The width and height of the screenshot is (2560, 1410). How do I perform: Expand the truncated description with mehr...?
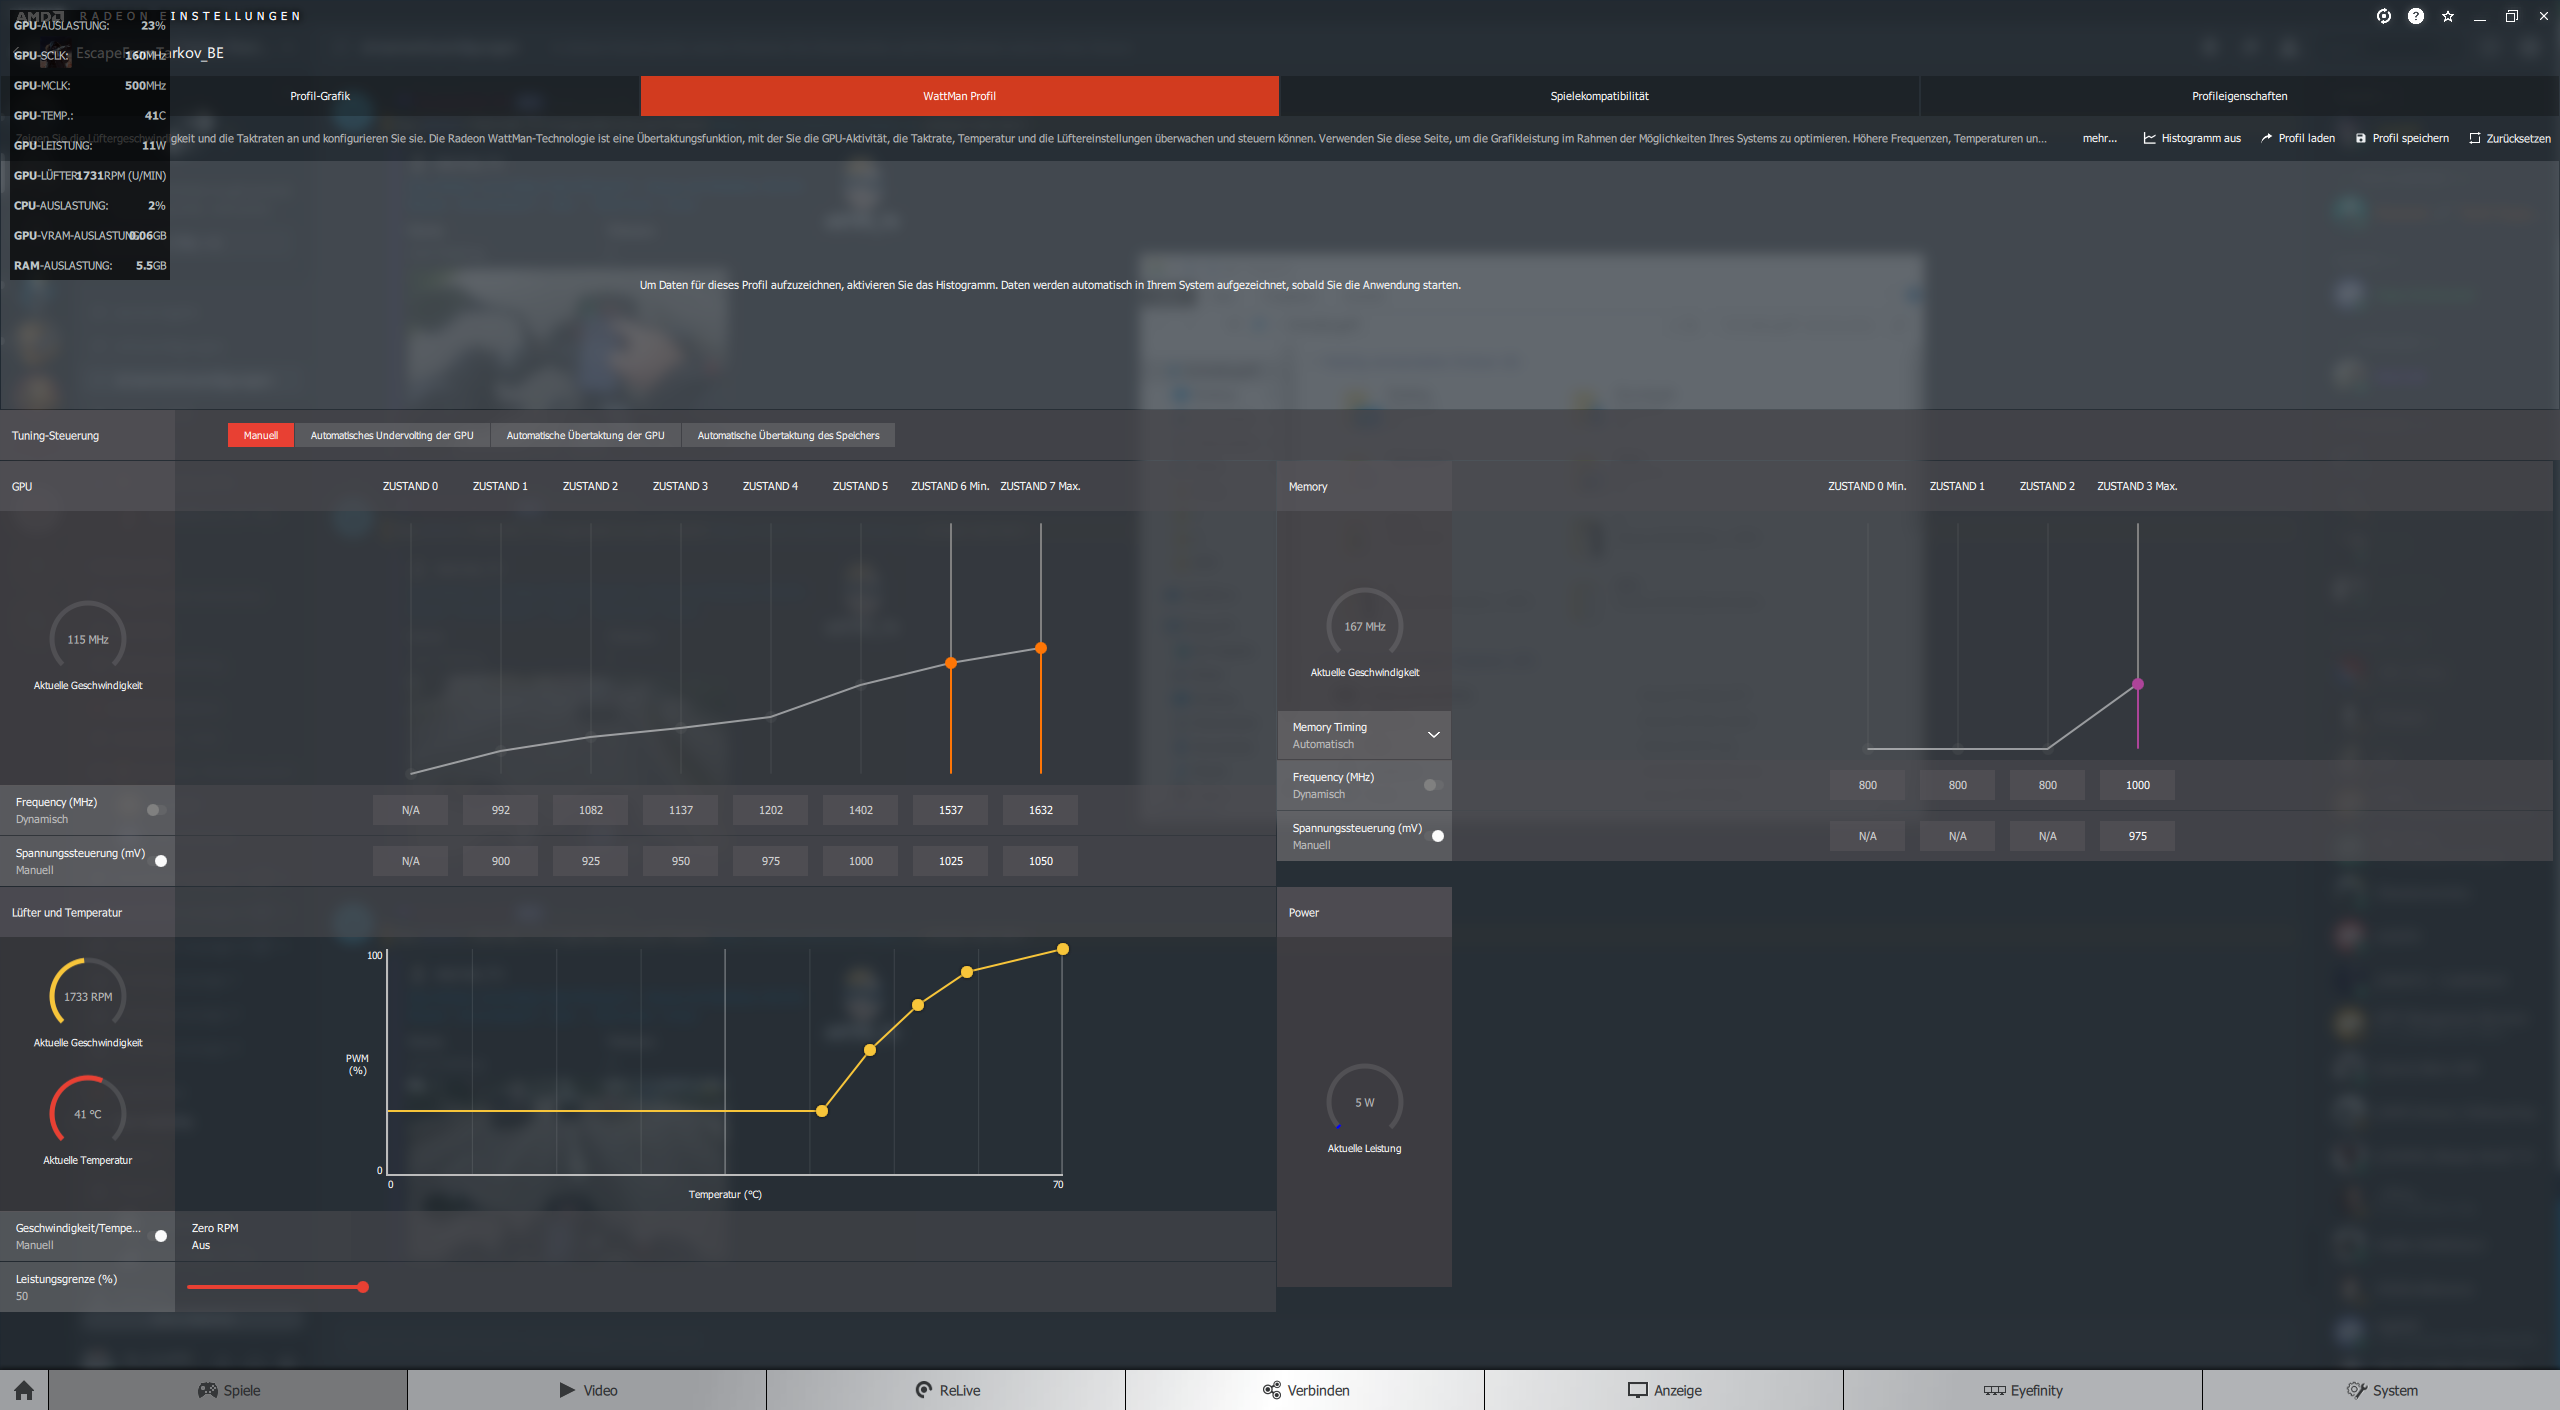point(2099,138)
